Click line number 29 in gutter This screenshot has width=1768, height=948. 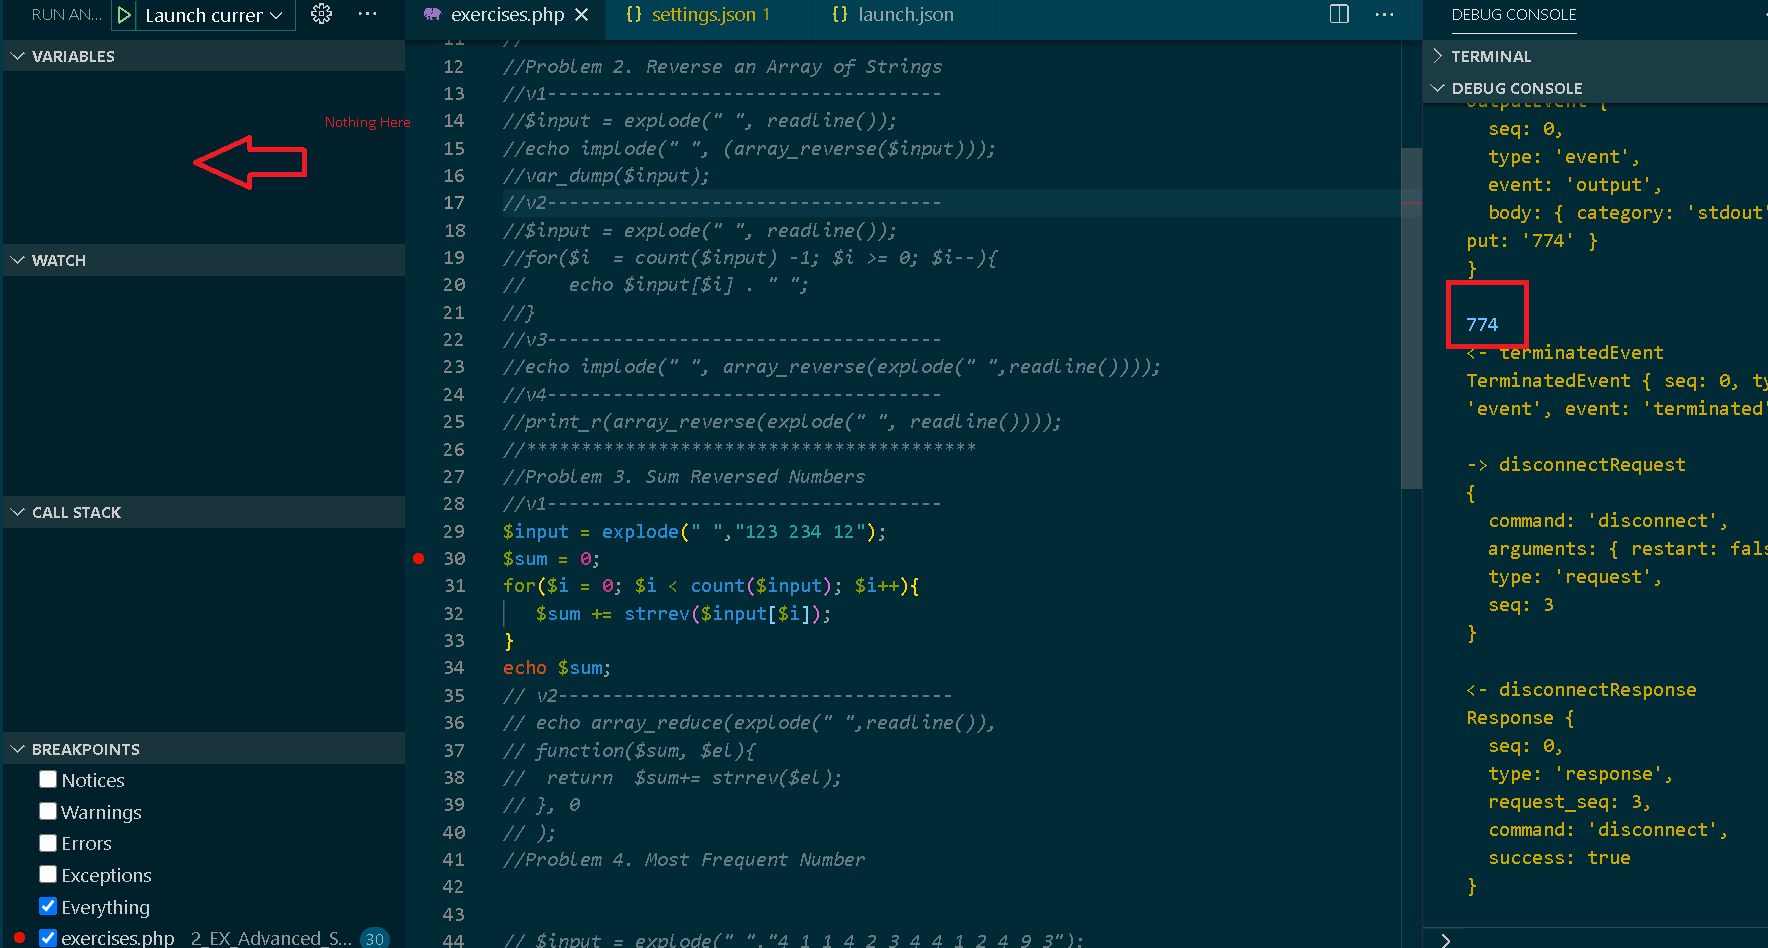pyautogui.click(x=454, y=531)
